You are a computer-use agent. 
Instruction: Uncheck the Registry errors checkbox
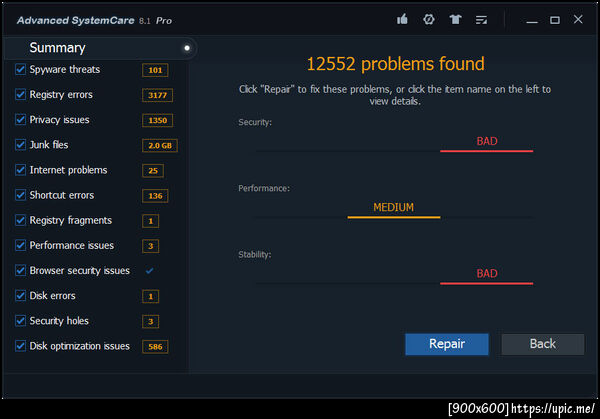click(x=20, y=95)
